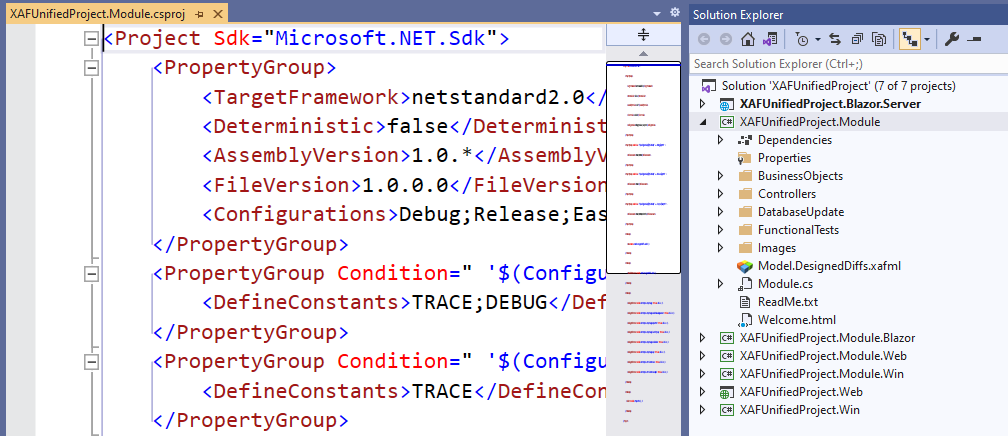Image resolution: width=1008 pixels, height=436 pixels.
Task: Click the Blazor.Server web project globe icon
Action: pyautogui.click(x=726, y=104)
